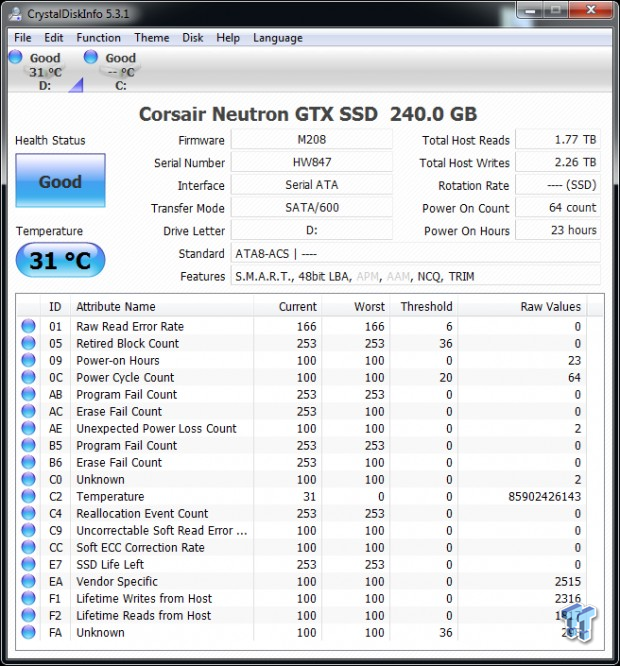
Task: Select the D: drive status orb
Action: [16, 56]
